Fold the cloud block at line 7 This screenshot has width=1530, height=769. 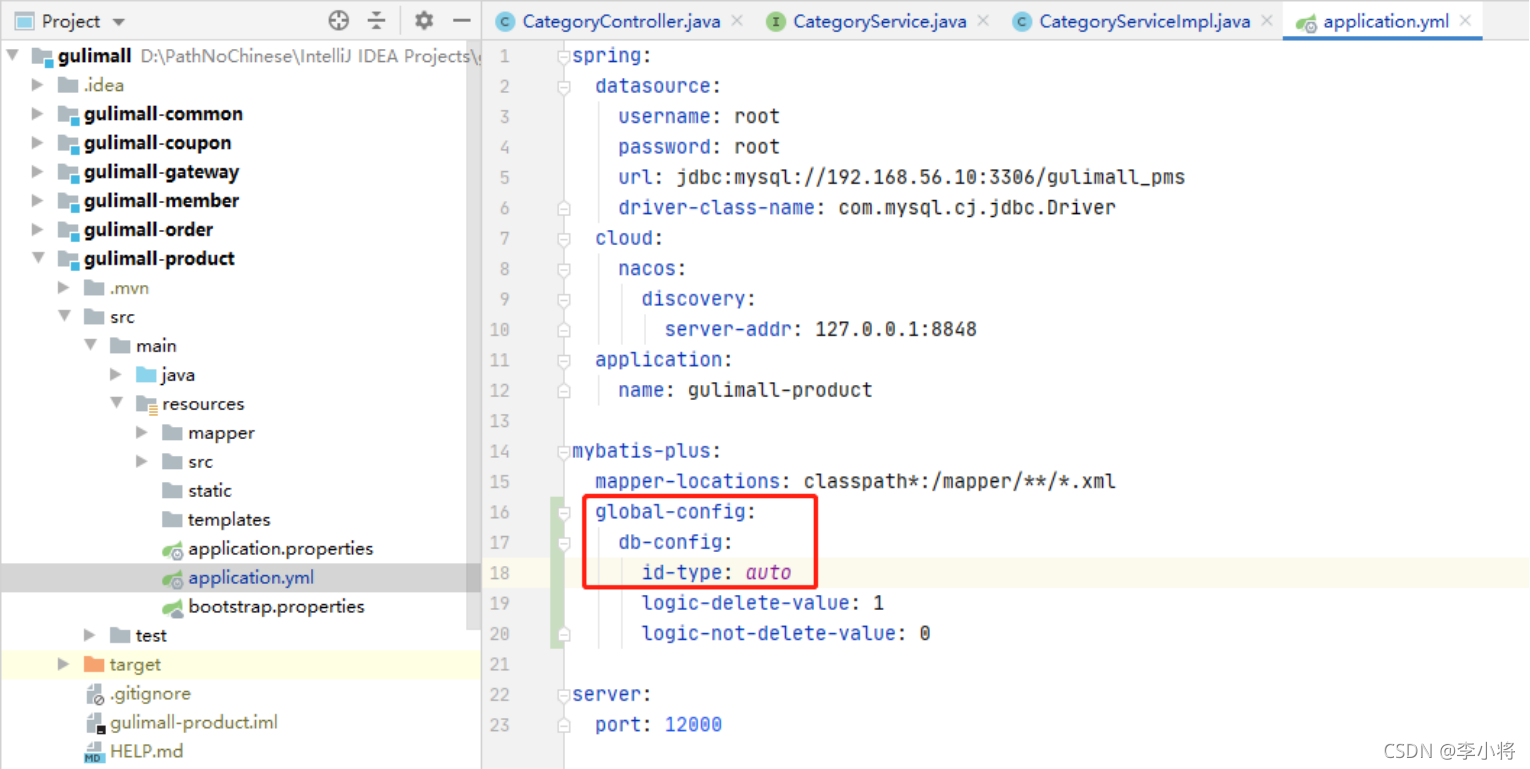[x=564, y=238]
